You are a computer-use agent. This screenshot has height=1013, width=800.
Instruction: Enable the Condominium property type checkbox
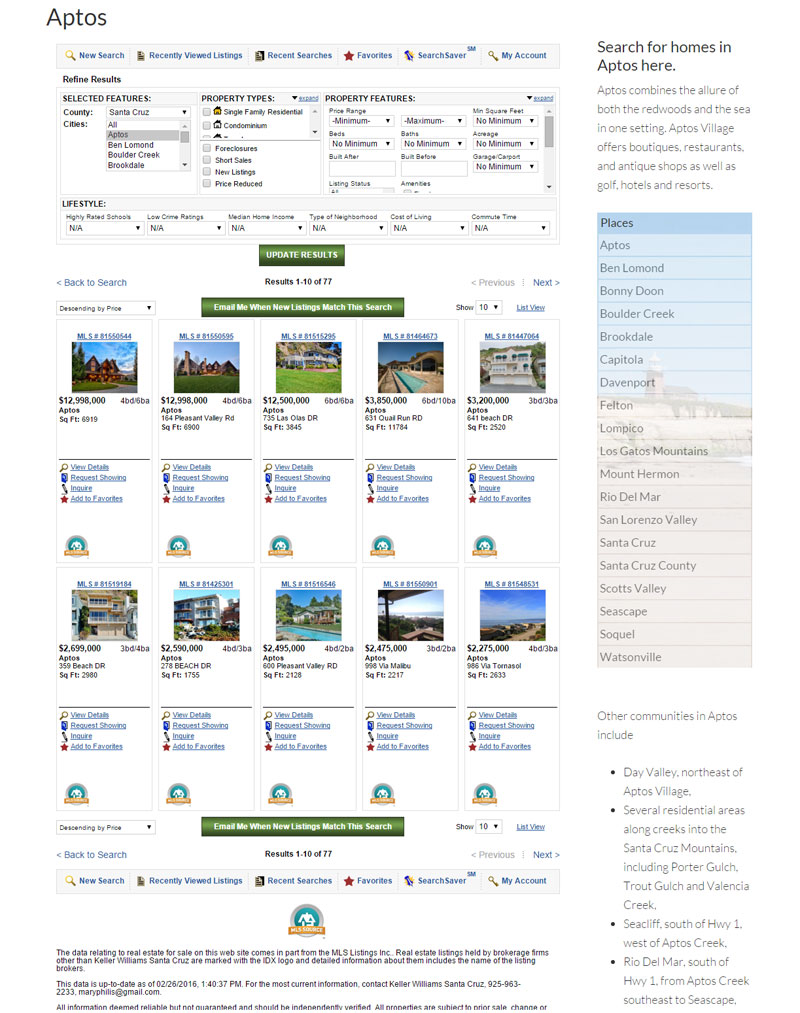coord(205,124)
